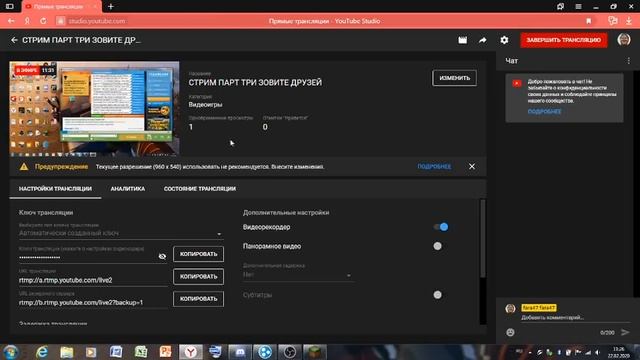This screenshot has width=640, height=360.
Task: Reveal the stream key with eye icon
Action: point(162,256)
